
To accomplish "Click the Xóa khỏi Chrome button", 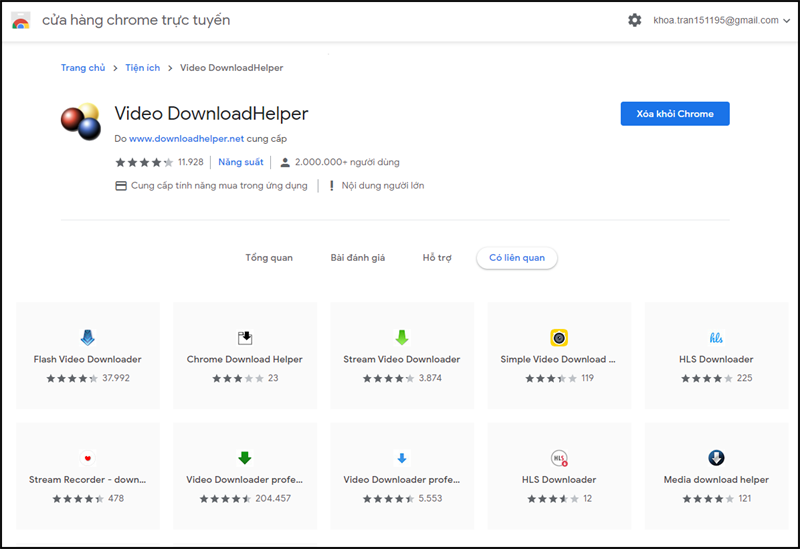I will 675,114.
